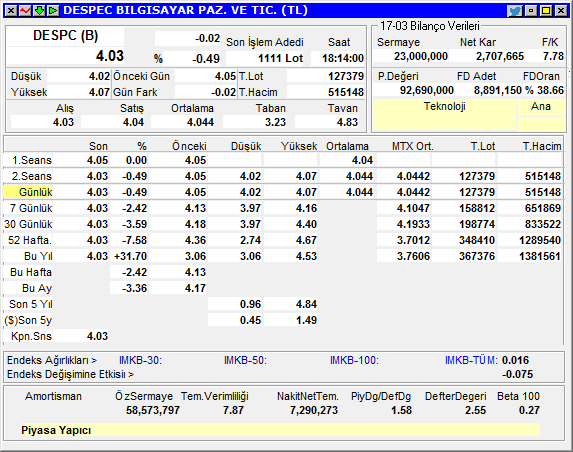The width and height of the screenshot is (573, 452).
Task: Click the Net Kar value 2,707,665
Action: [x=500, y=56]
